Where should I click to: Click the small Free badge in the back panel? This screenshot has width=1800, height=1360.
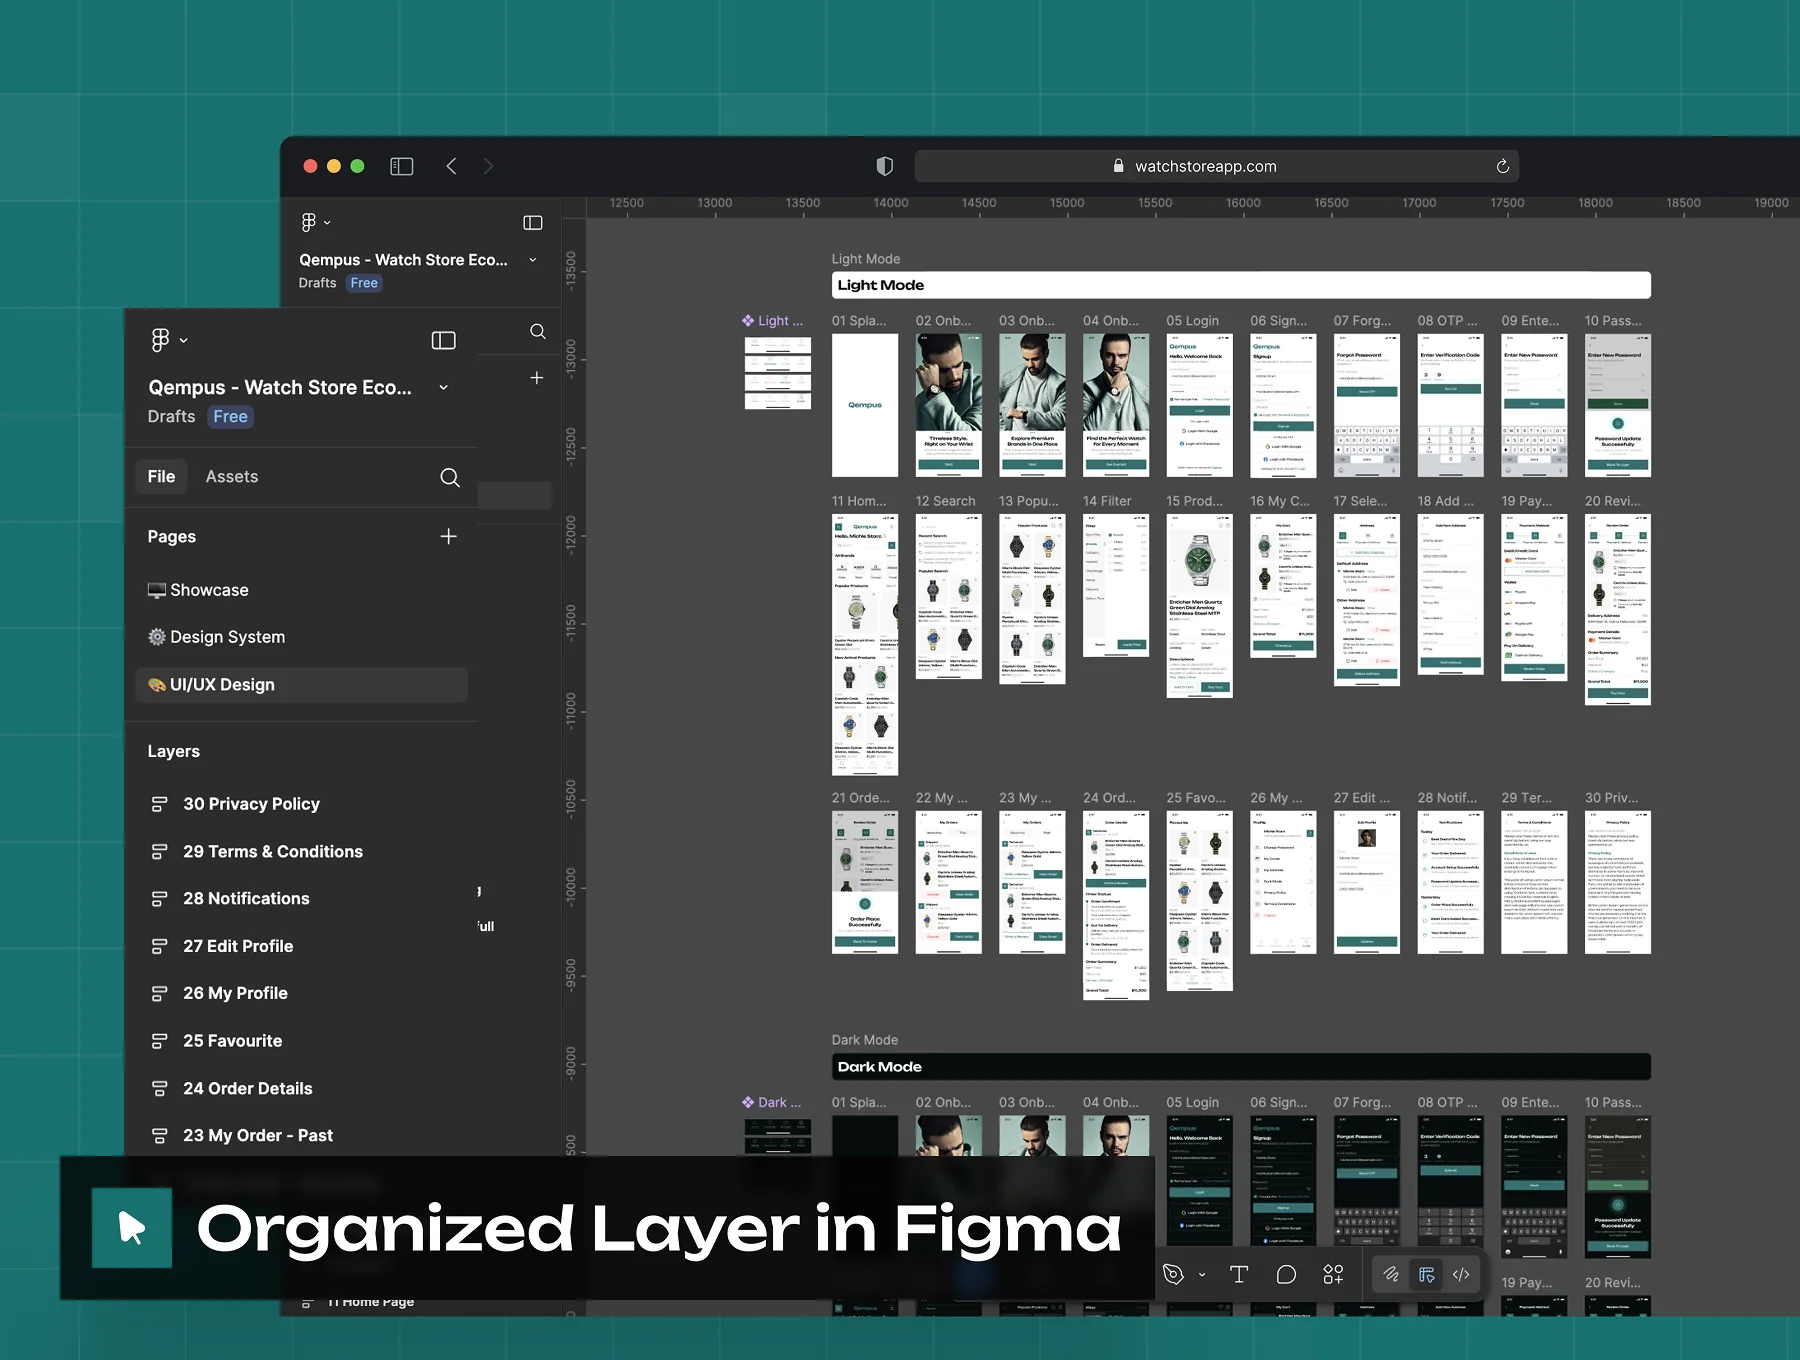[364, 283]
